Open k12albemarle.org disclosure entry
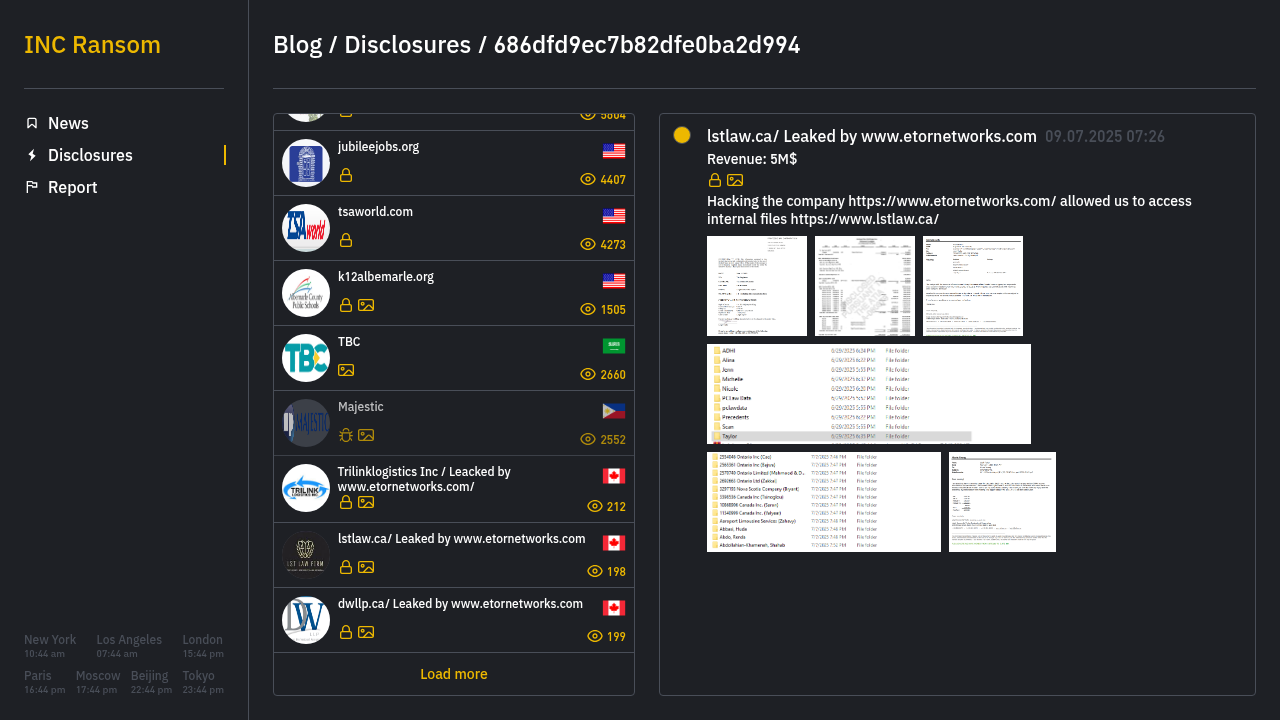The width and height of the screenshot is (1280, 720). click(x=454, y=293)
